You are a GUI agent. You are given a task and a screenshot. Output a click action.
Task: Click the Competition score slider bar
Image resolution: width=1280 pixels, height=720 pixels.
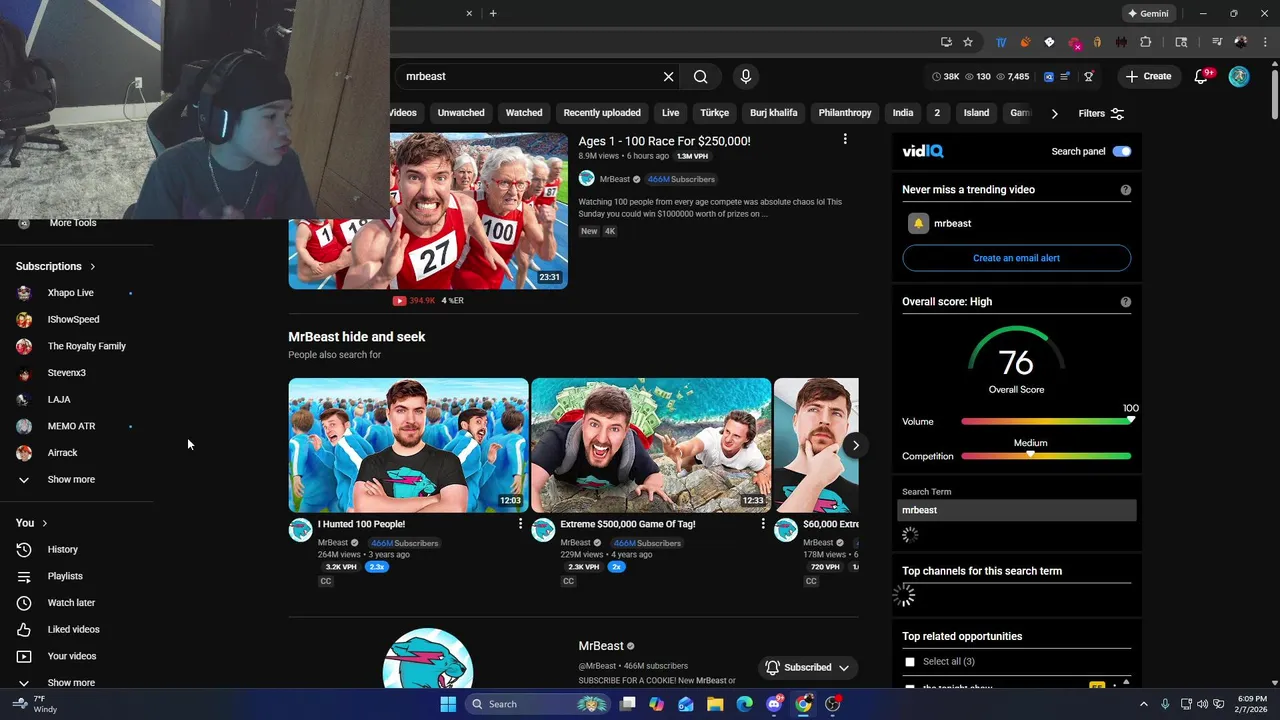pyautogui.click(x=1046, y=456)
